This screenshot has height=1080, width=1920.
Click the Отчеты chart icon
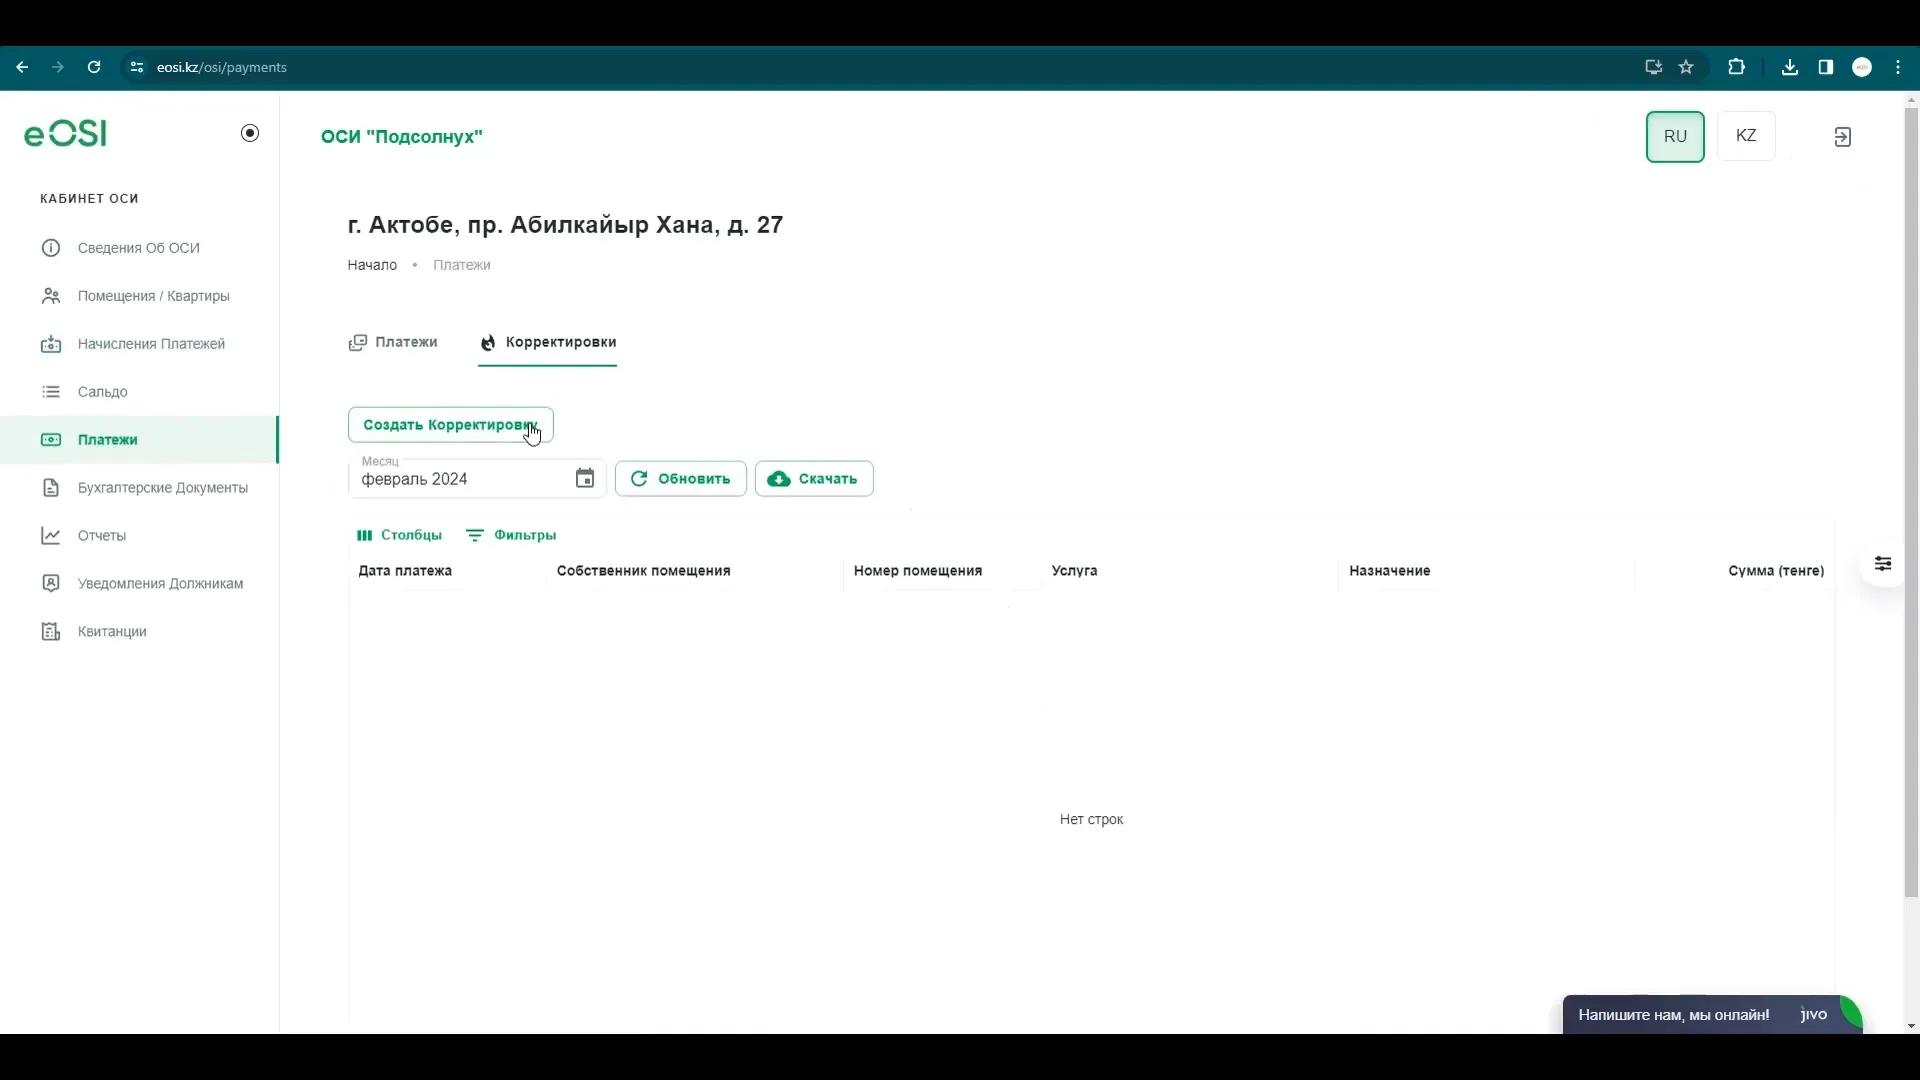[51, 536]
